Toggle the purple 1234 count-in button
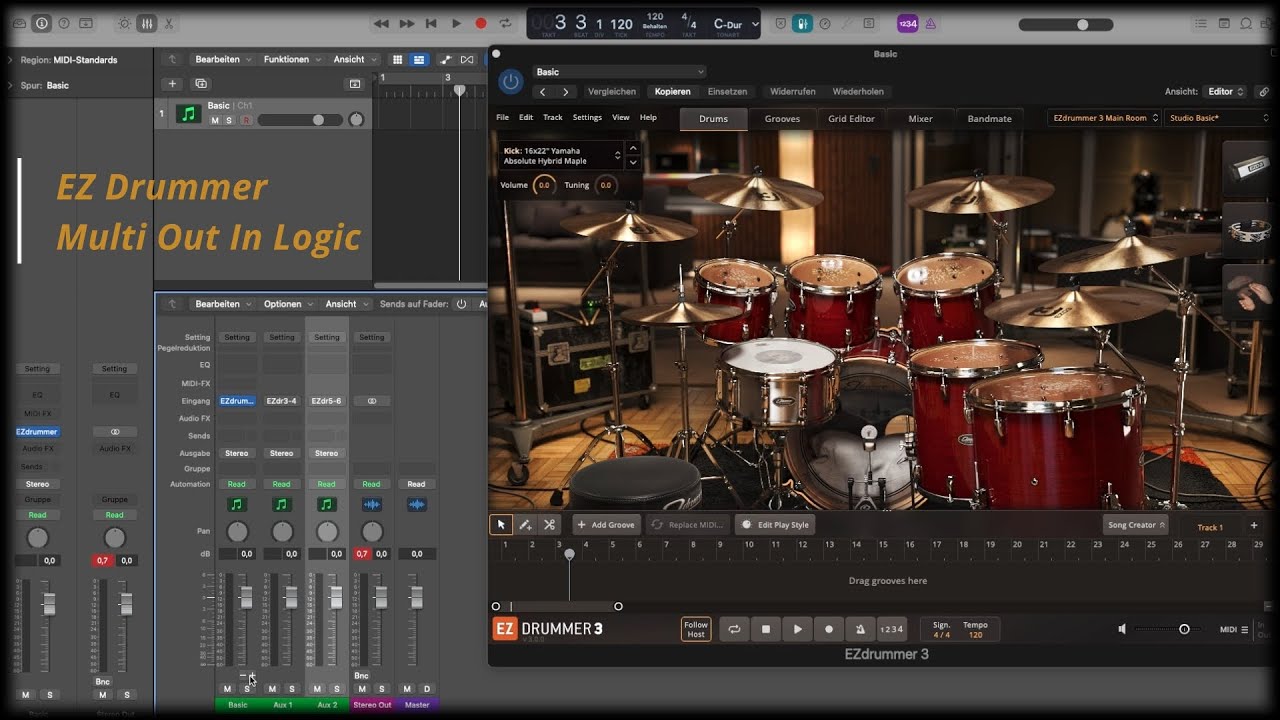Viewport: 1280px width, 720px height. [907, 23]
